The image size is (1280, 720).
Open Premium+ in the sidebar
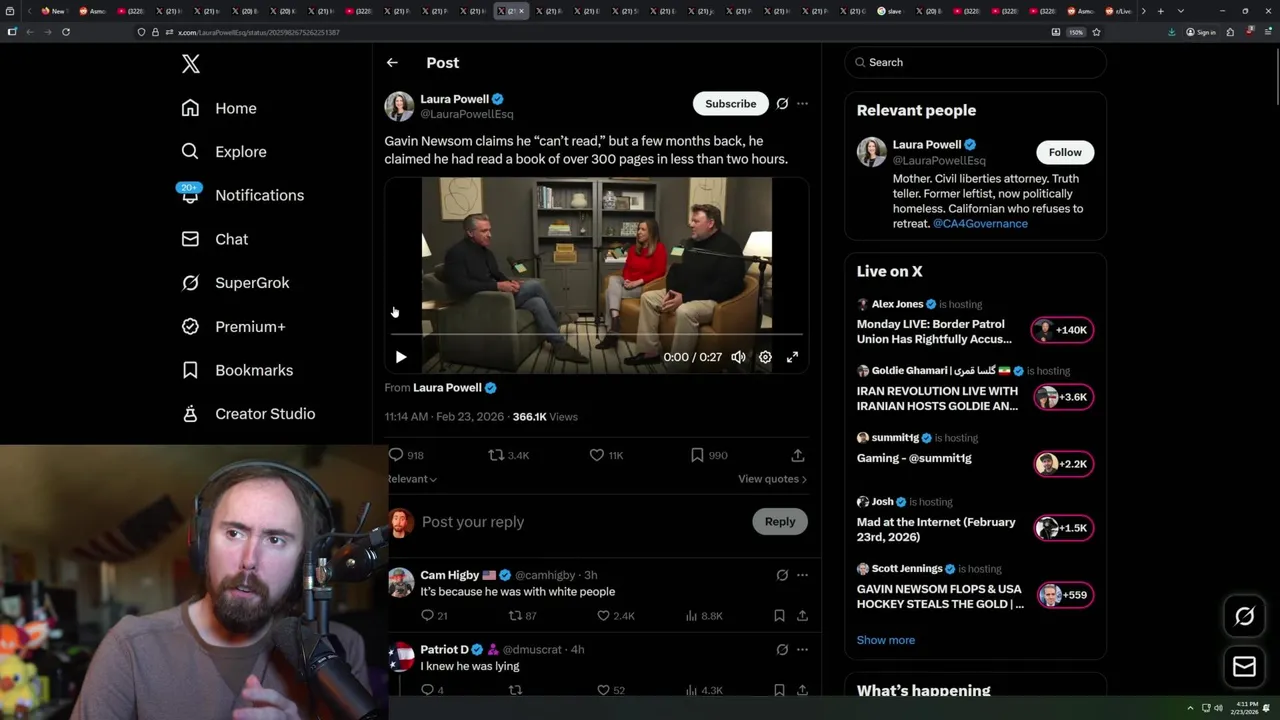click(233, 327)
